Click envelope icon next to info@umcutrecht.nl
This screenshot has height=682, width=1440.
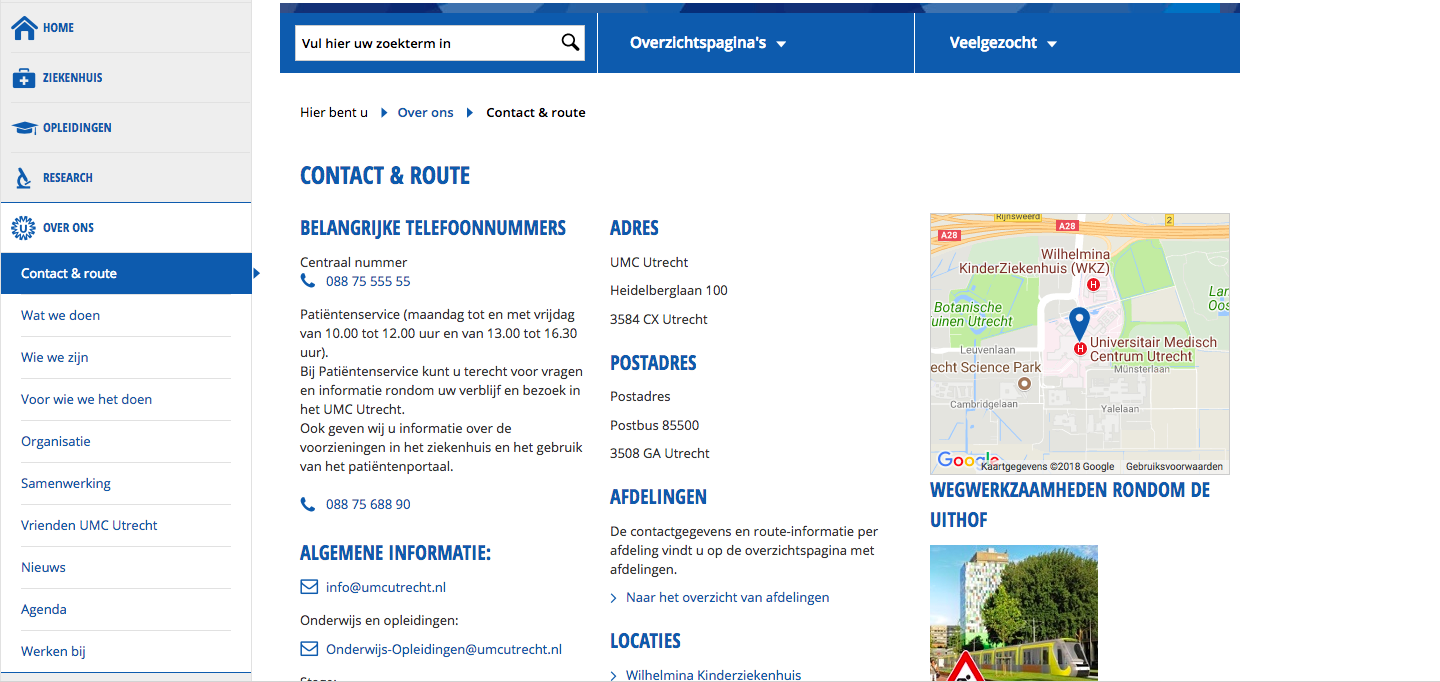point(309,587)
